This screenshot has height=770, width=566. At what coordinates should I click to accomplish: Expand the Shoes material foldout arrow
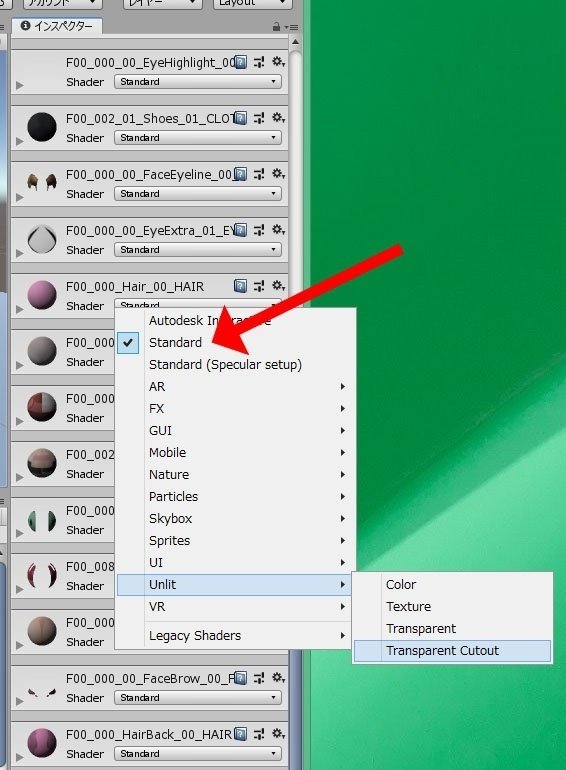click(20, 141)
